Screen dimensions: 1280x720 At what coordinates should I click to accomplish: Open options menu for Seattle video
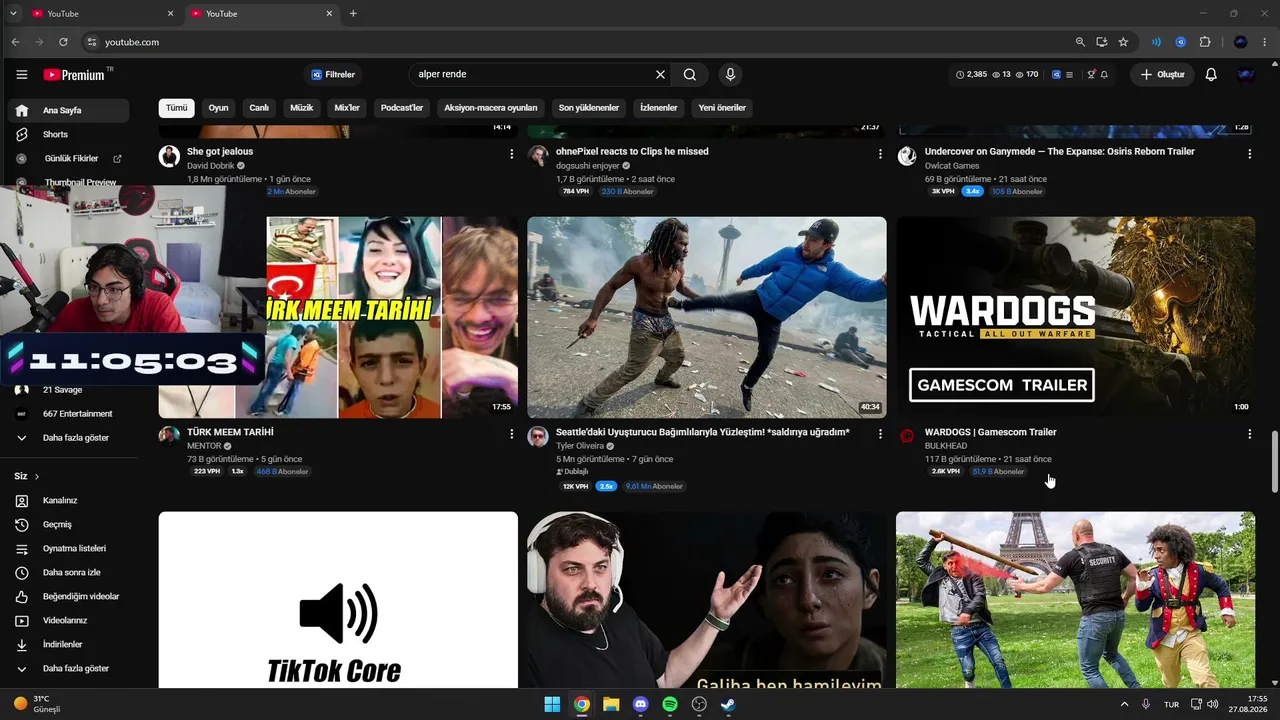tap(880, 434)
